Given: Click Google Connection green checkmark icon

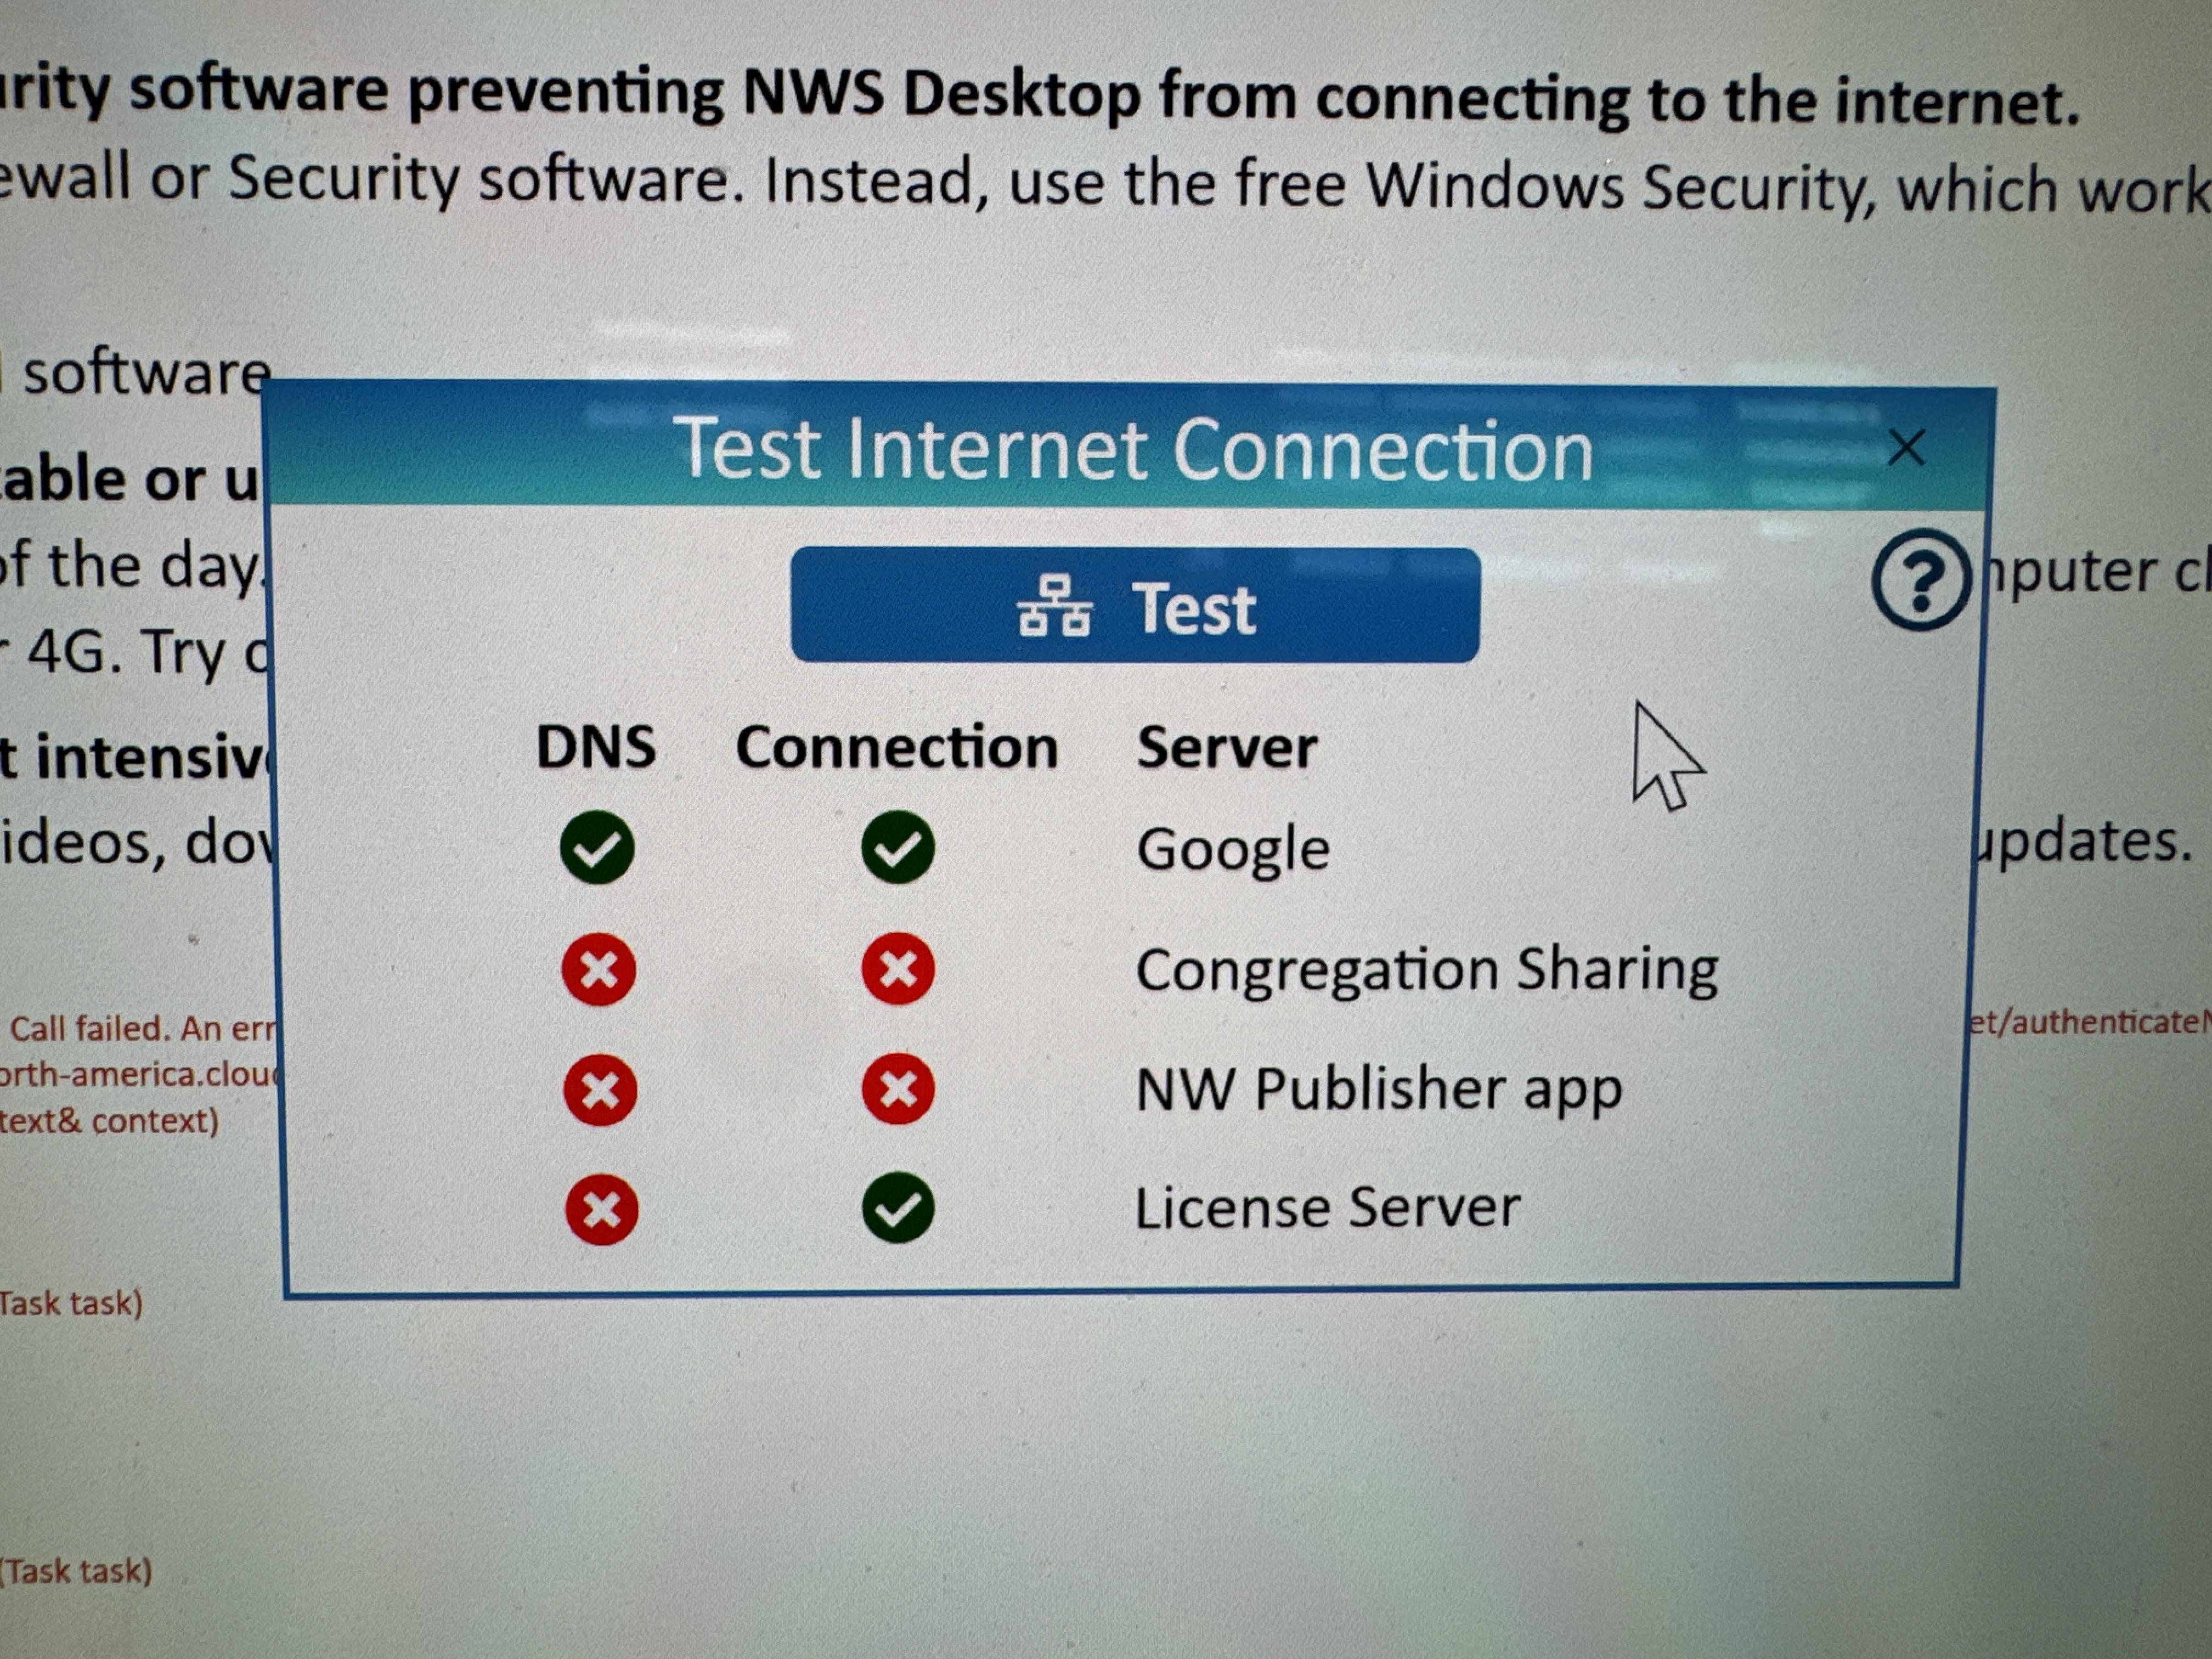Looking at the screenshot, I should (898, 847).
